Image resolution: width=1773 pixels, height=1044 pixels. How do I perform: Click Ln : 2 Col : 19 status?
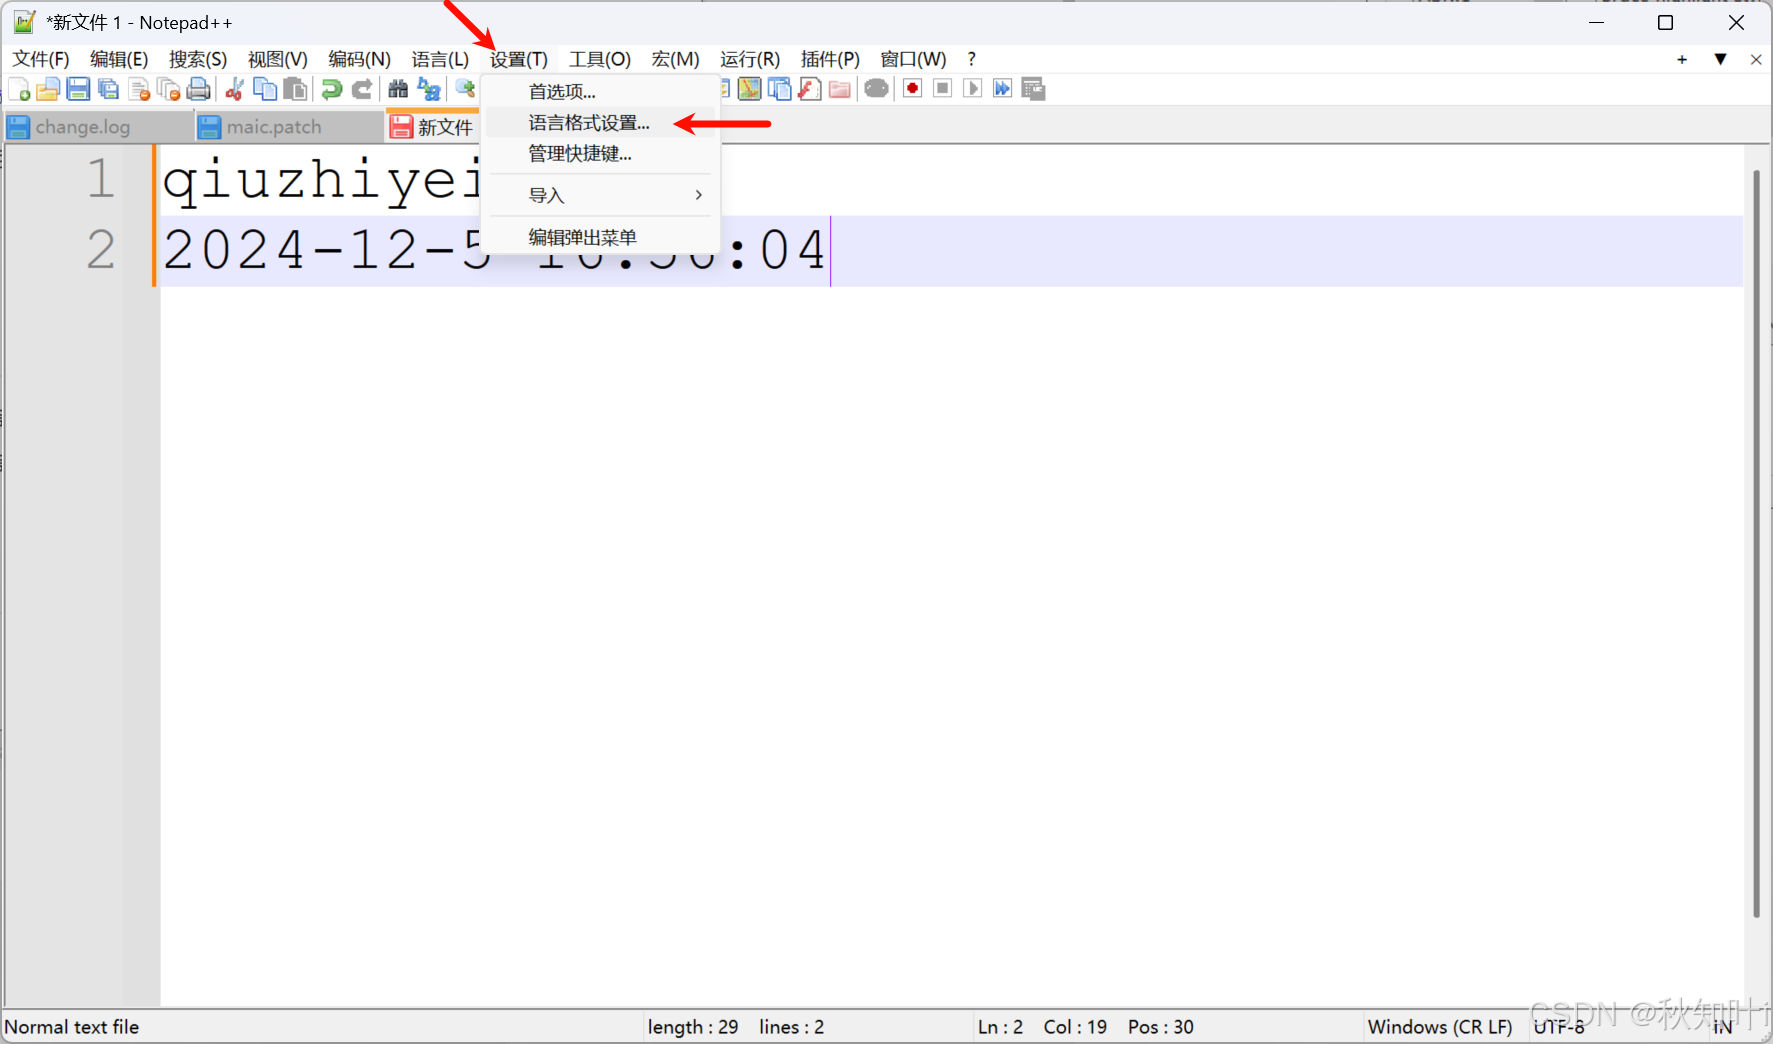(1043, 1027)
